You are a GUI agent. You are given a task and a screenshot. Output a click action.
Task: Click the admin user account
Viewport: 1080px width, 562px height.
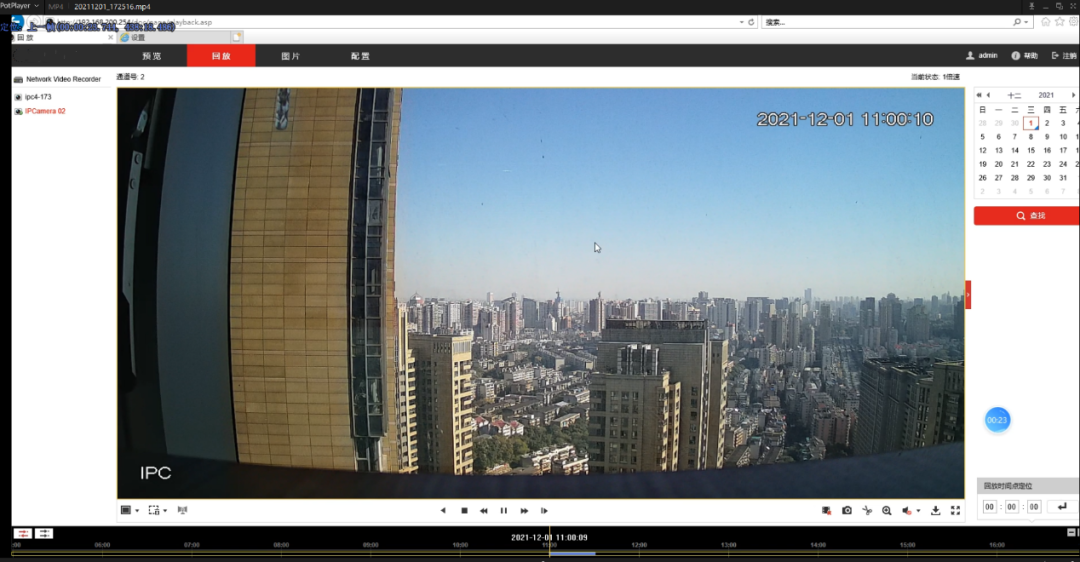(982, 56)
